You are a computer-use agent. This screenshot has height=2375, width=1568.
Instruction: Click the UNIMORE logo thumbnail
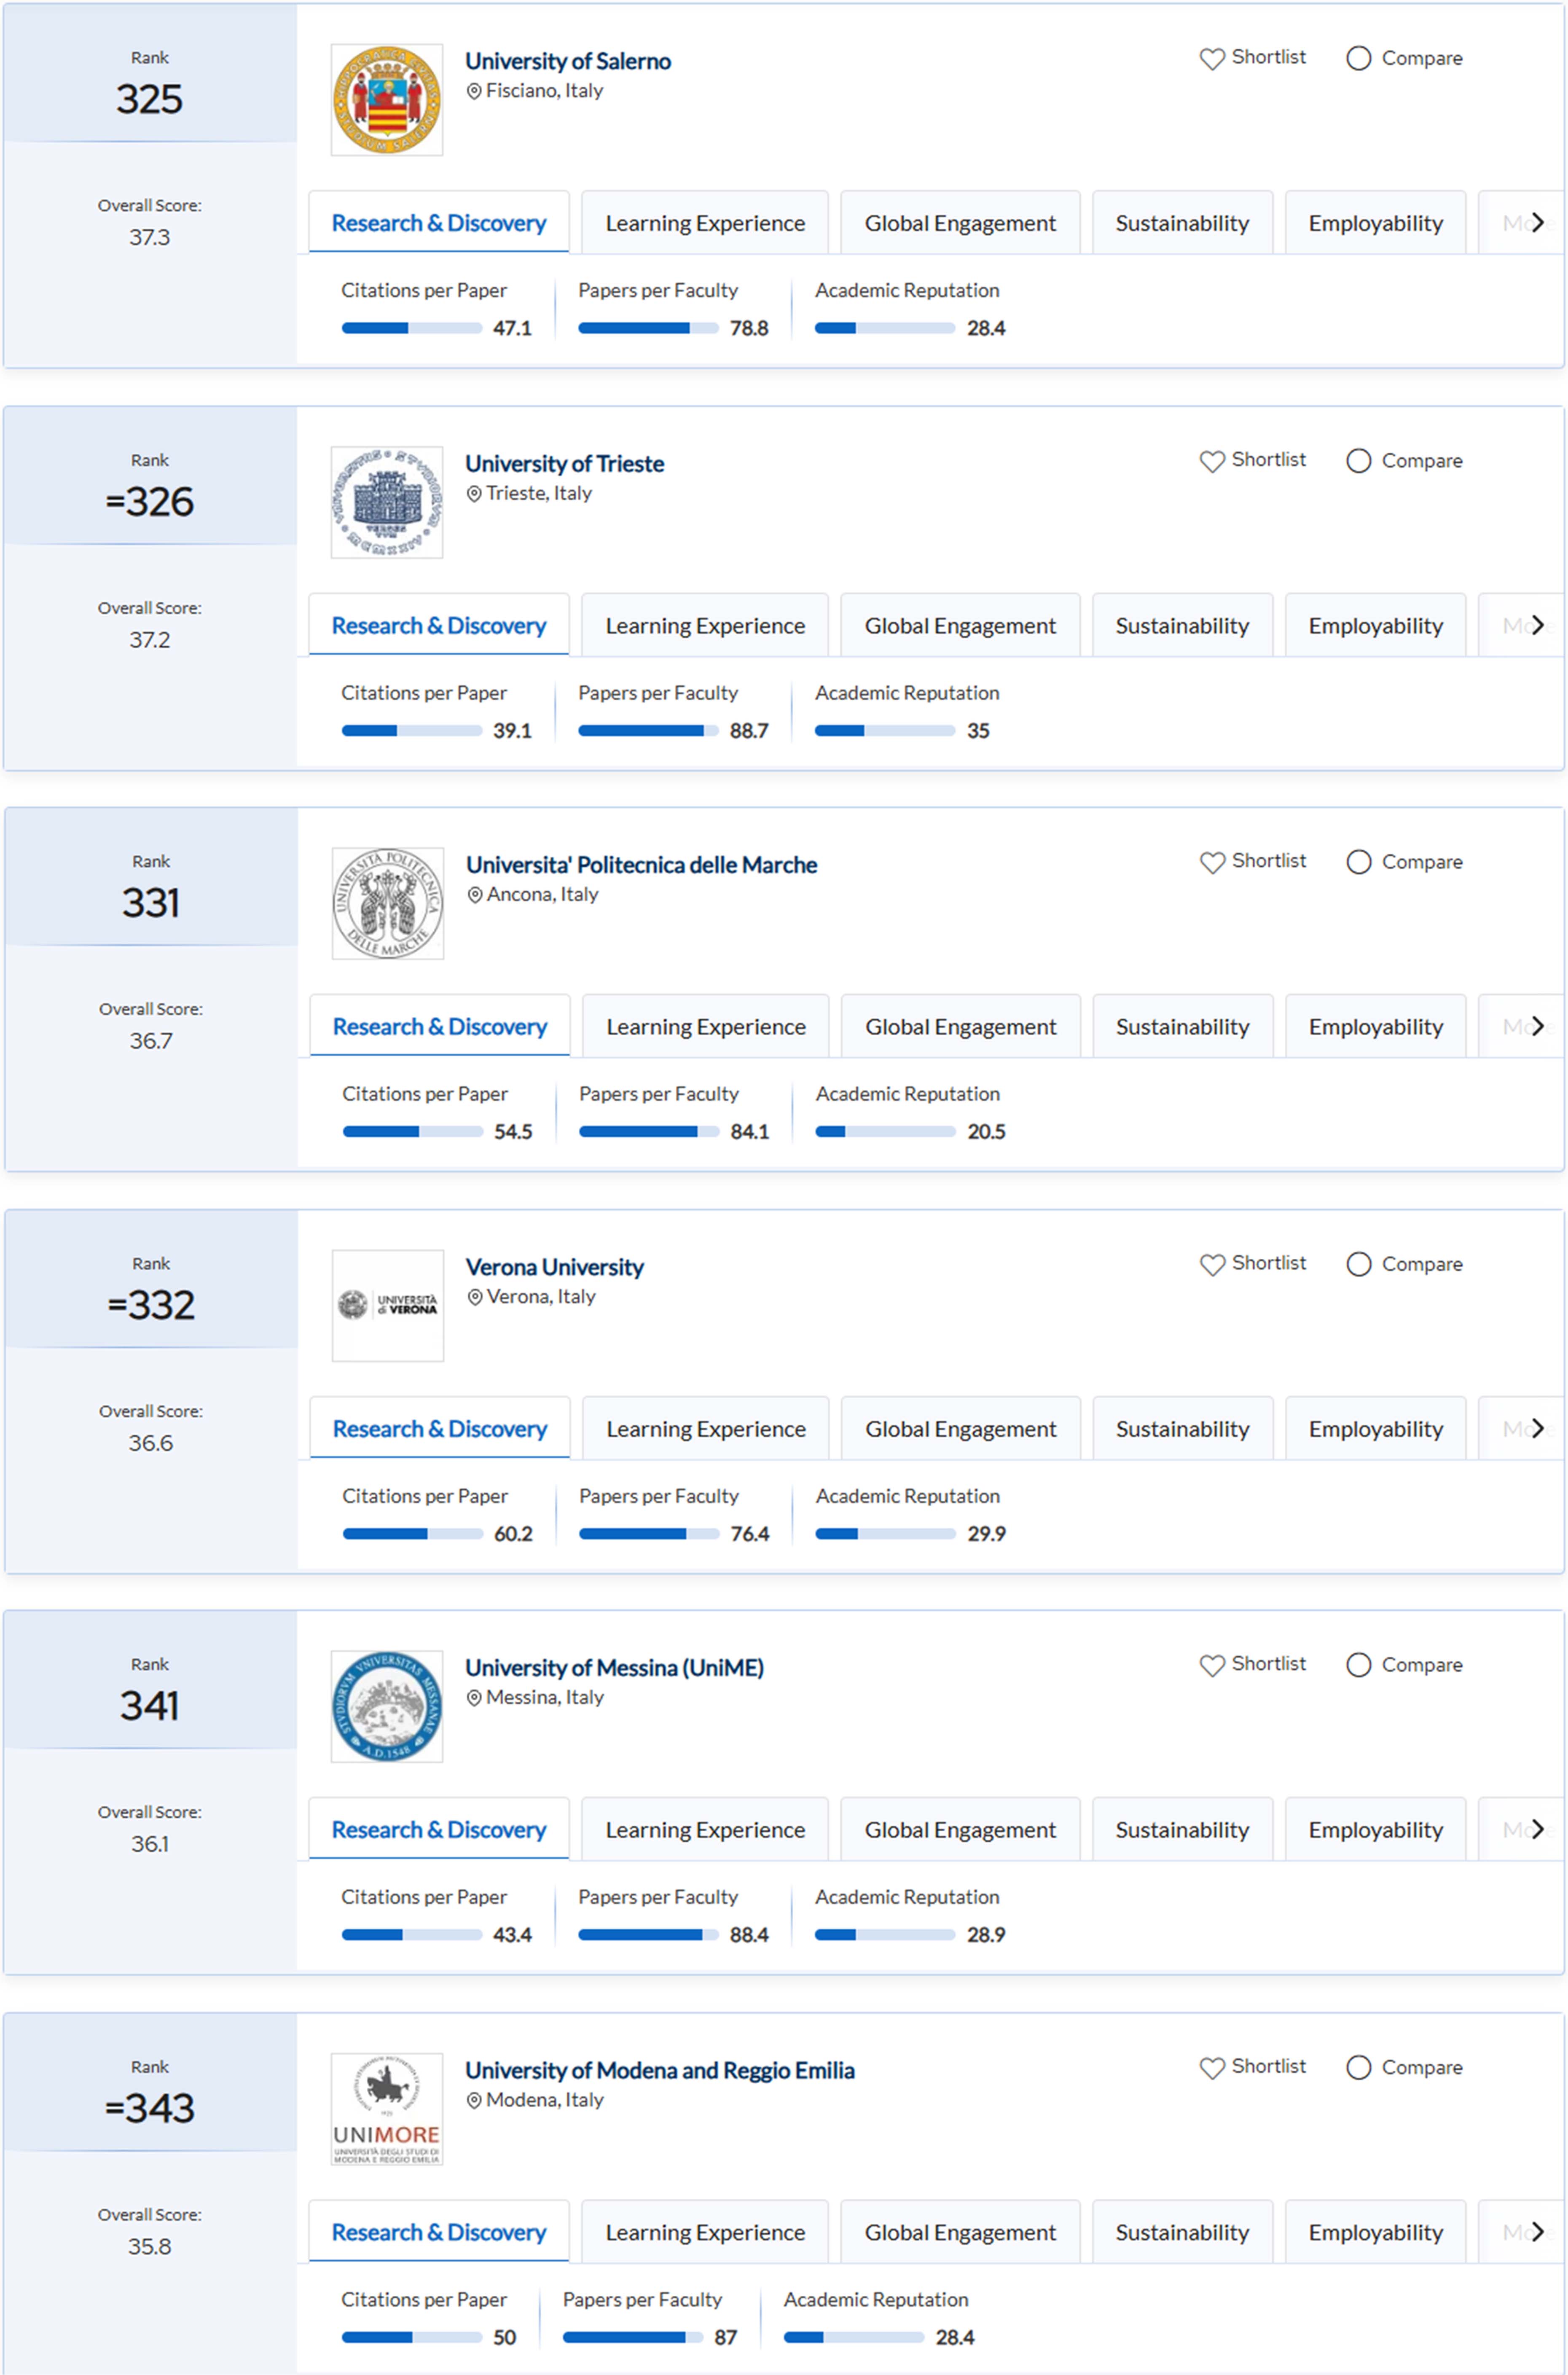[x=386, y=2108]
